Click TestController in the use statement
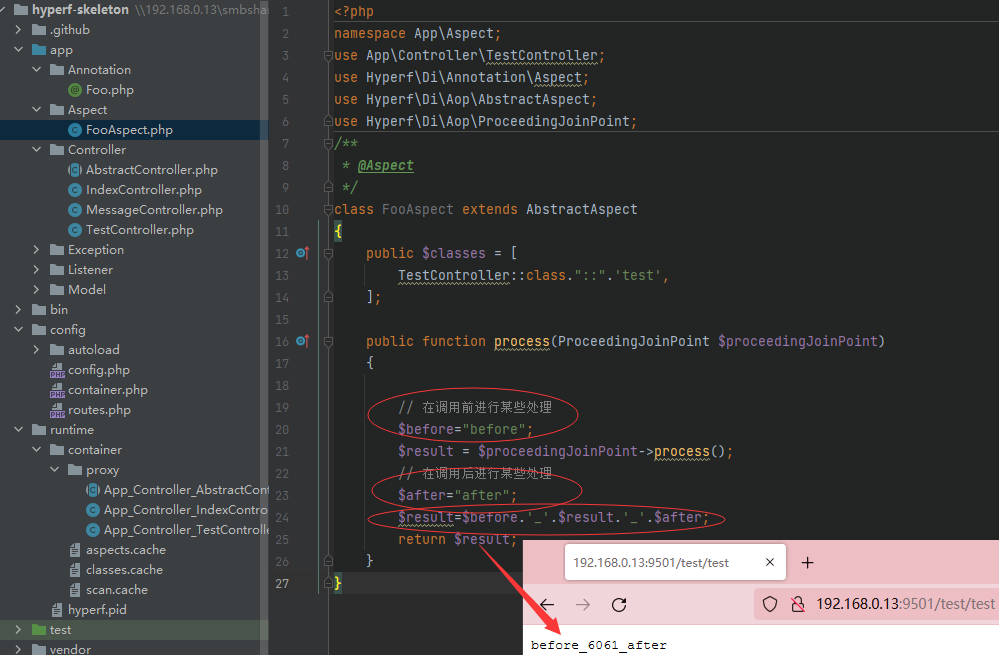This screenshot has width=999, height=655. pos(542,55)
